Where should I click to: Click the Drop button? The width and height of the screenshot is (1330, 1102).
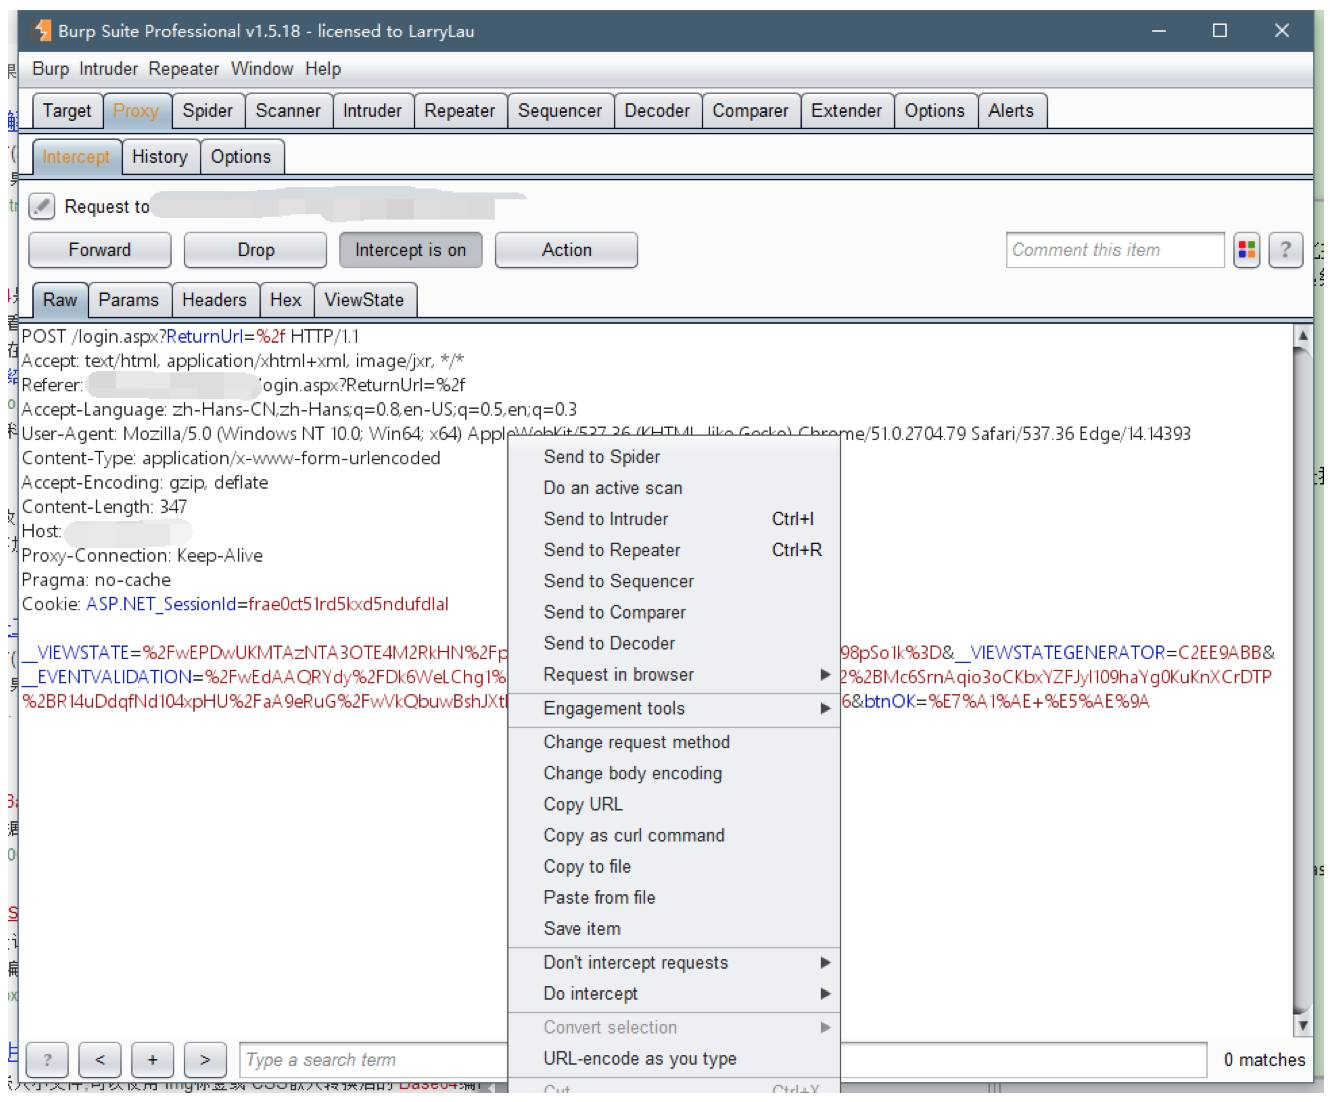pyautogui.click(x=256, y=250)
